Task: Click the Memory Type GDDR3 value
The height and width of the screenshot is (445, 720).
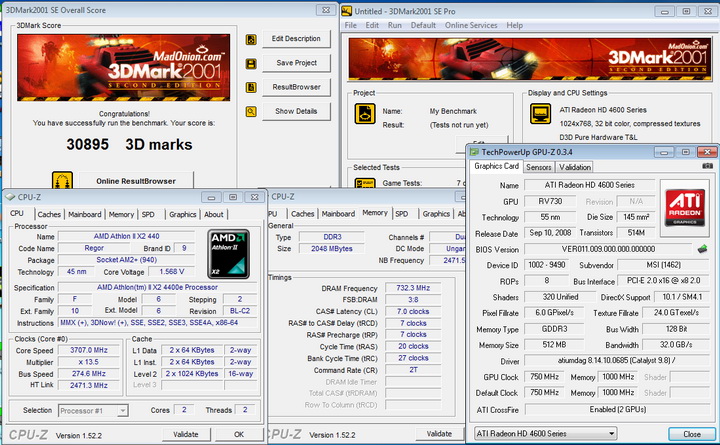Action: click(554, 329)
